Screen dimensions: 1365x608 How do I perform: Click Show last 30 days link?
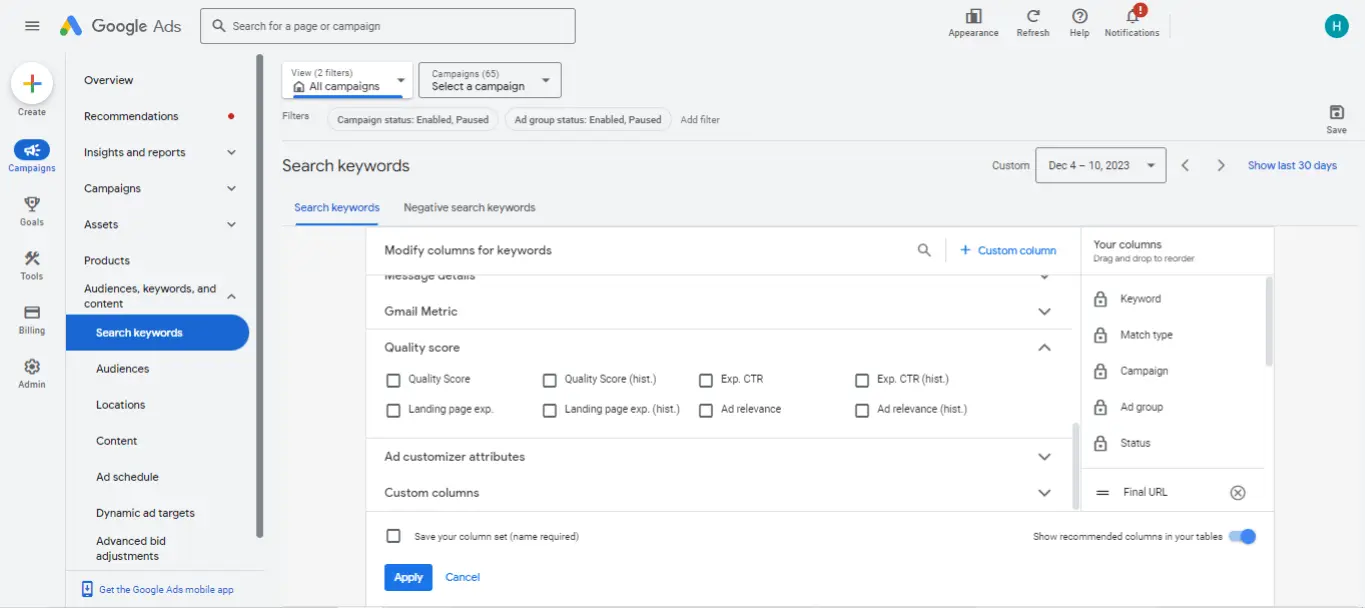(x=1292, y=166)
